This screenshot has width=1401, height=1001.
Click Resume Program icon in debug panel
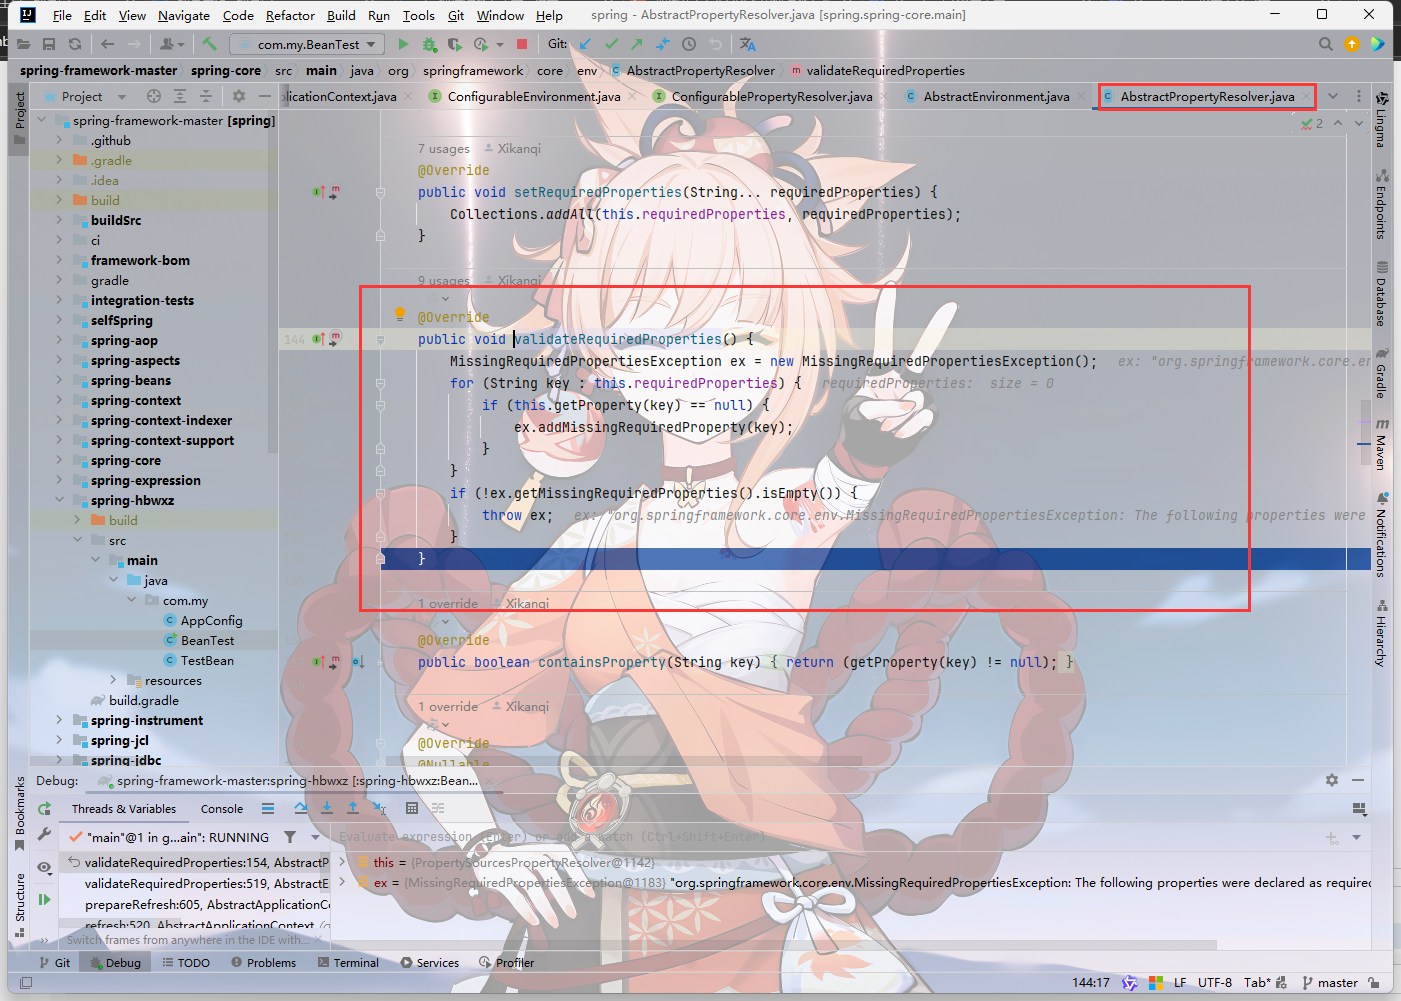(44, 900)
